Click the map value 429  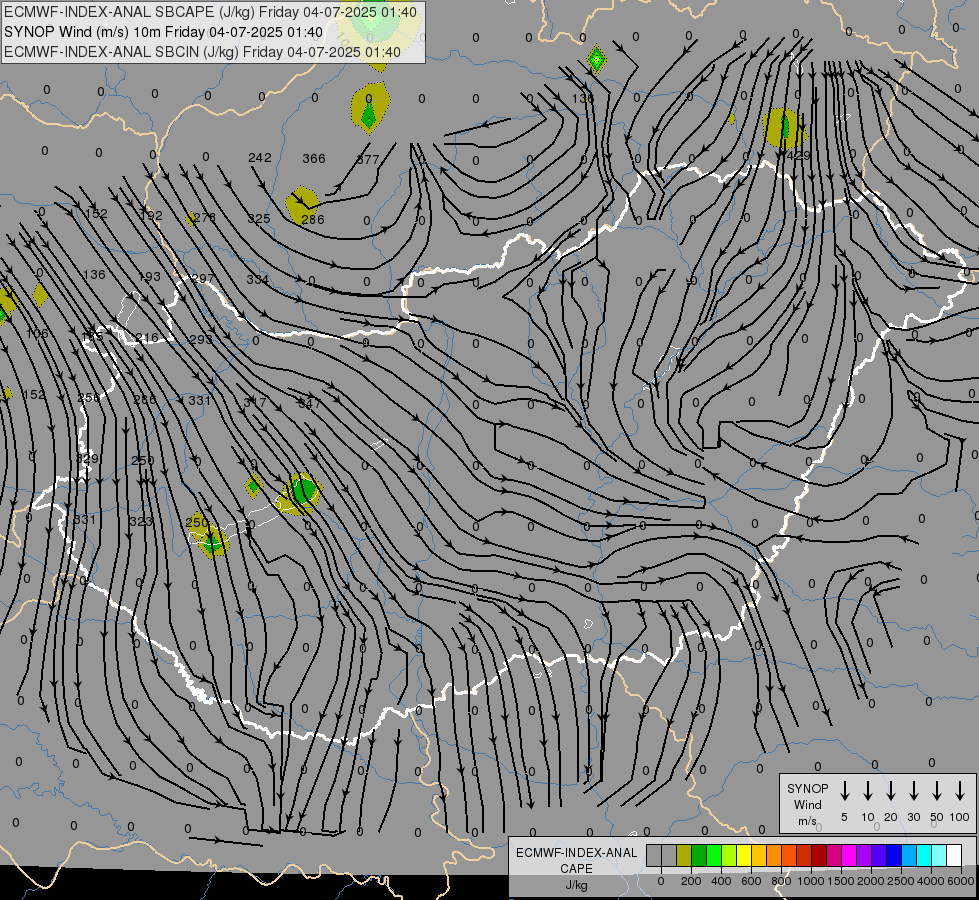click(x=799, y=155)
